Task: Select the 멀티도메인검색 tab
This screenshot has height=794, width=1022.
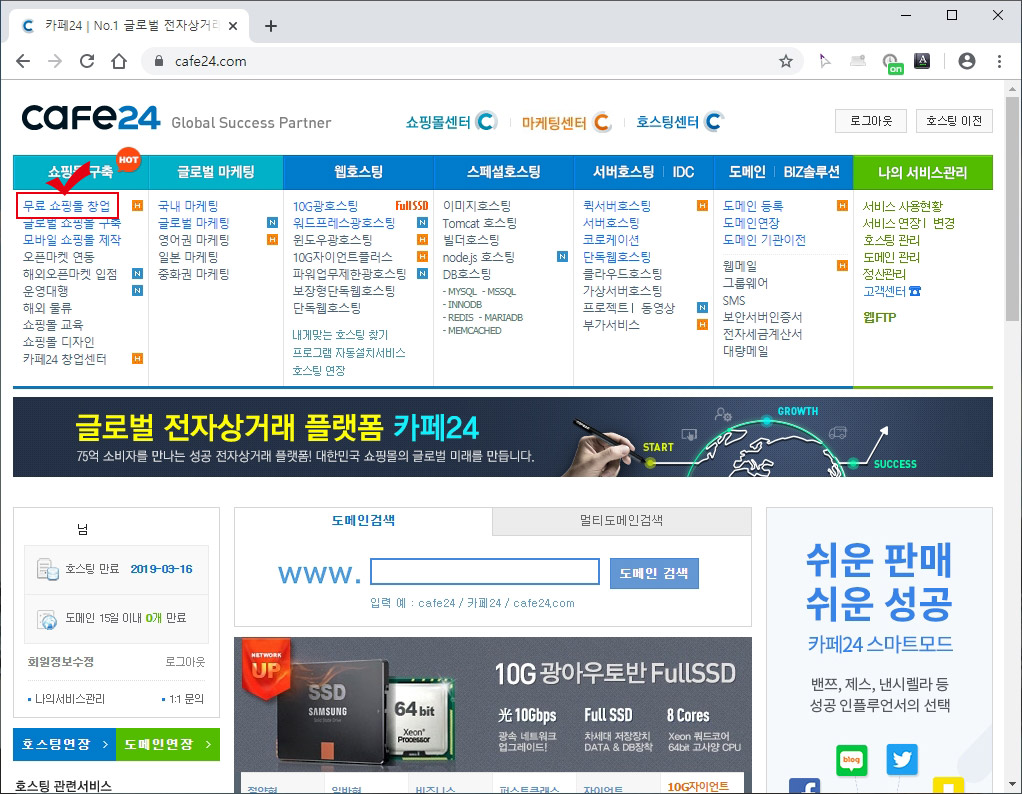Action: coord(621,520)
